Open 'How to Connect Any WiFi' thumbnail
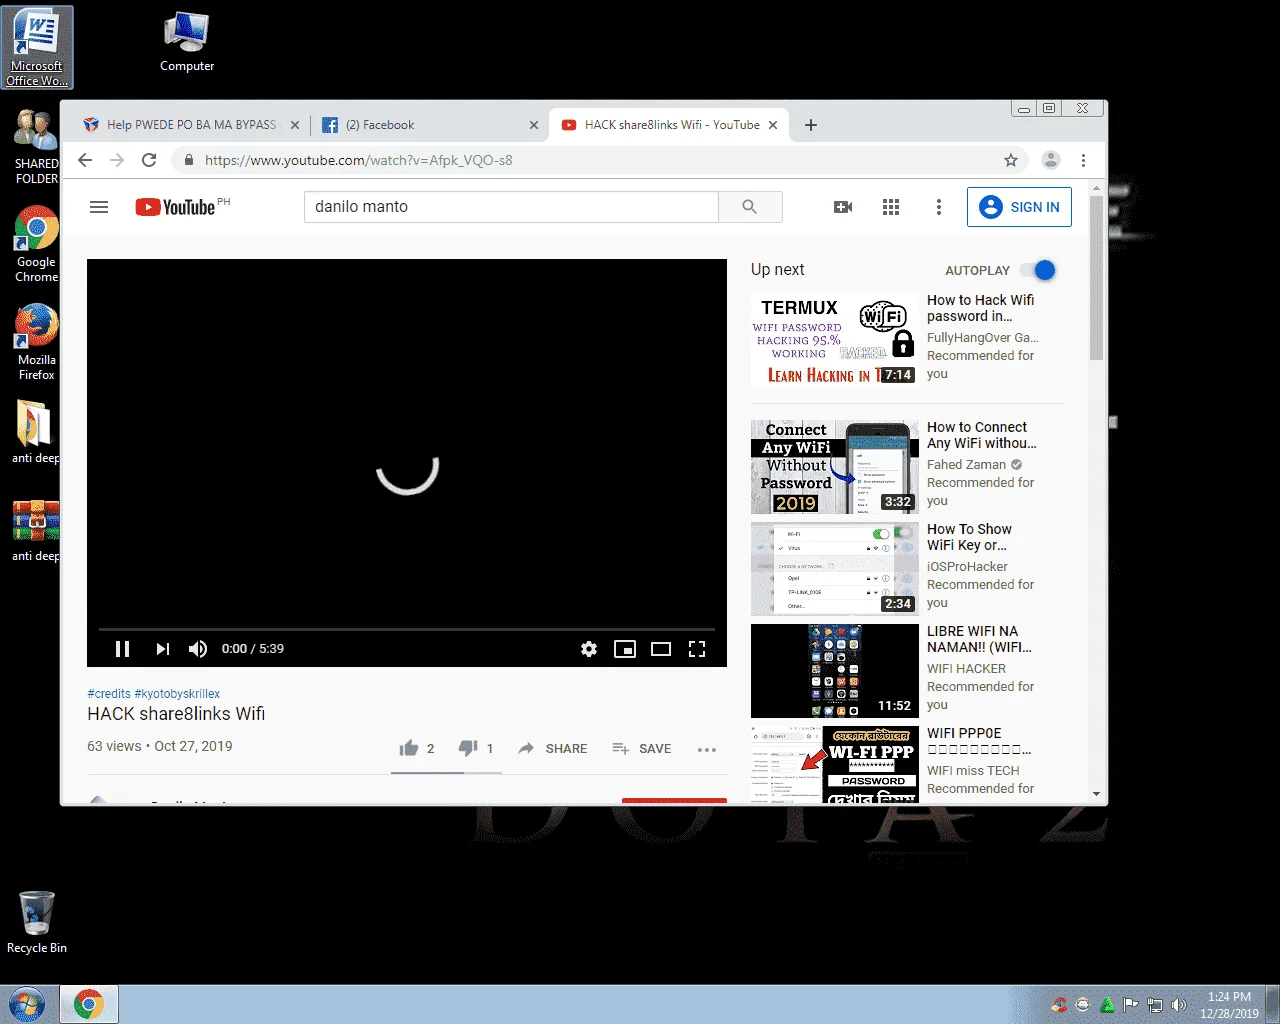The image size is (1280, 1024). (x=834, y=467)
